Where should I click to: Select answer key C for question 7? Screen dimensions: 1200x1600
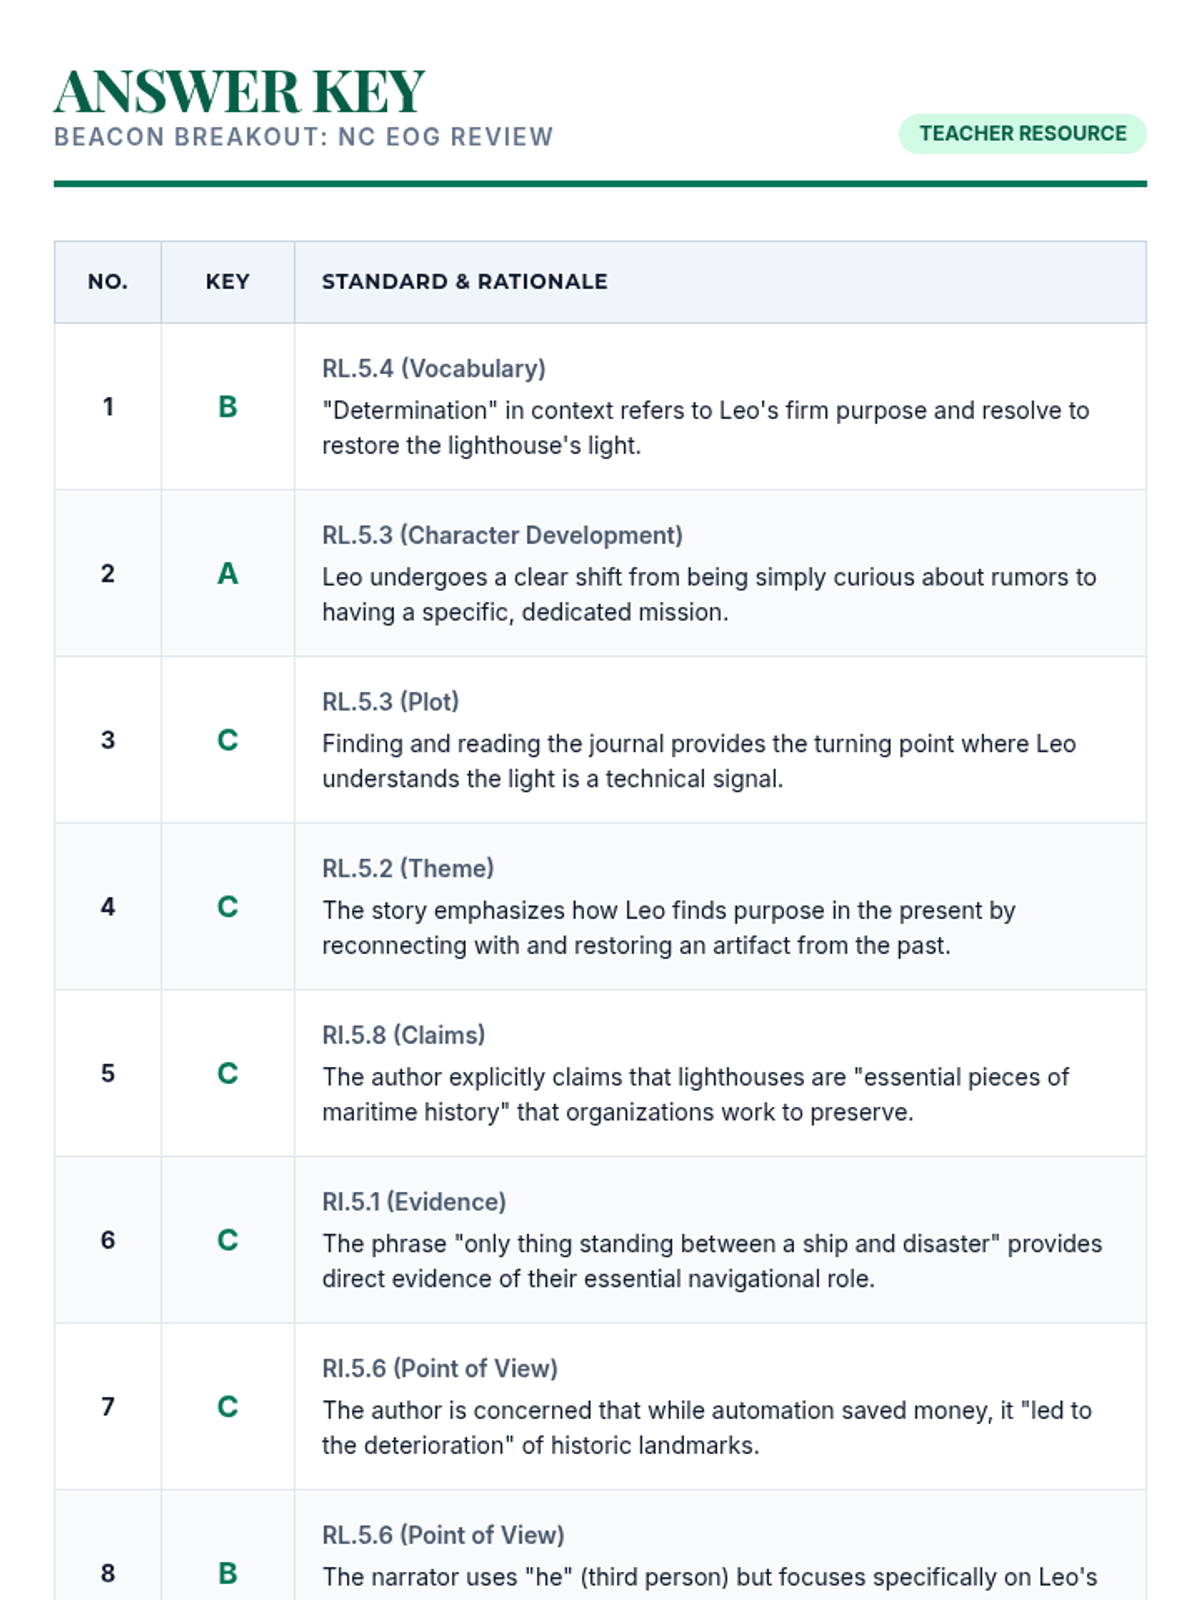(228, 1407)
